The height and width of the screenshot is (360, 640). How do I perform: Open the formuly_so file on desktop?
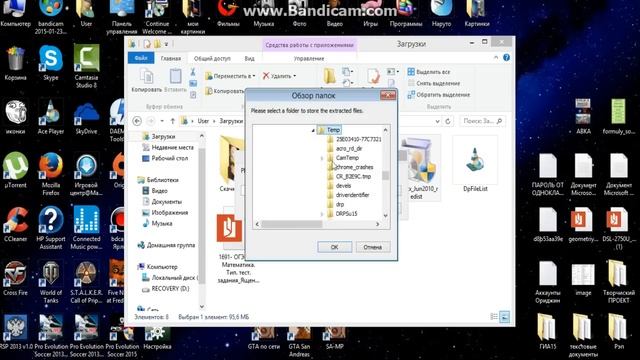pos(618,117)
